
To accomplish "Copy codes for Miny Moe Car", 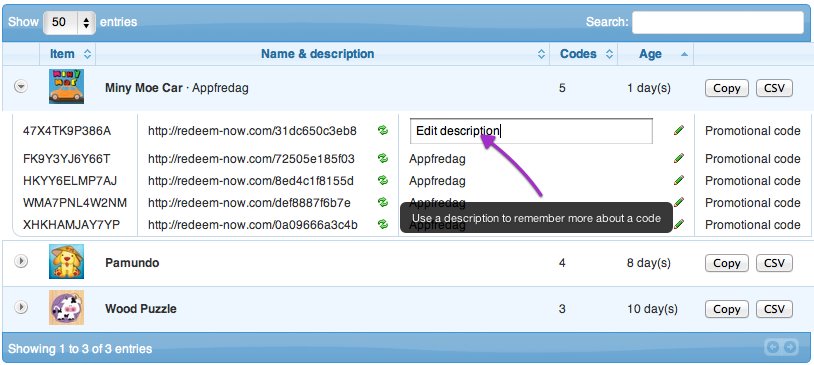I will (x=726, y=88).
